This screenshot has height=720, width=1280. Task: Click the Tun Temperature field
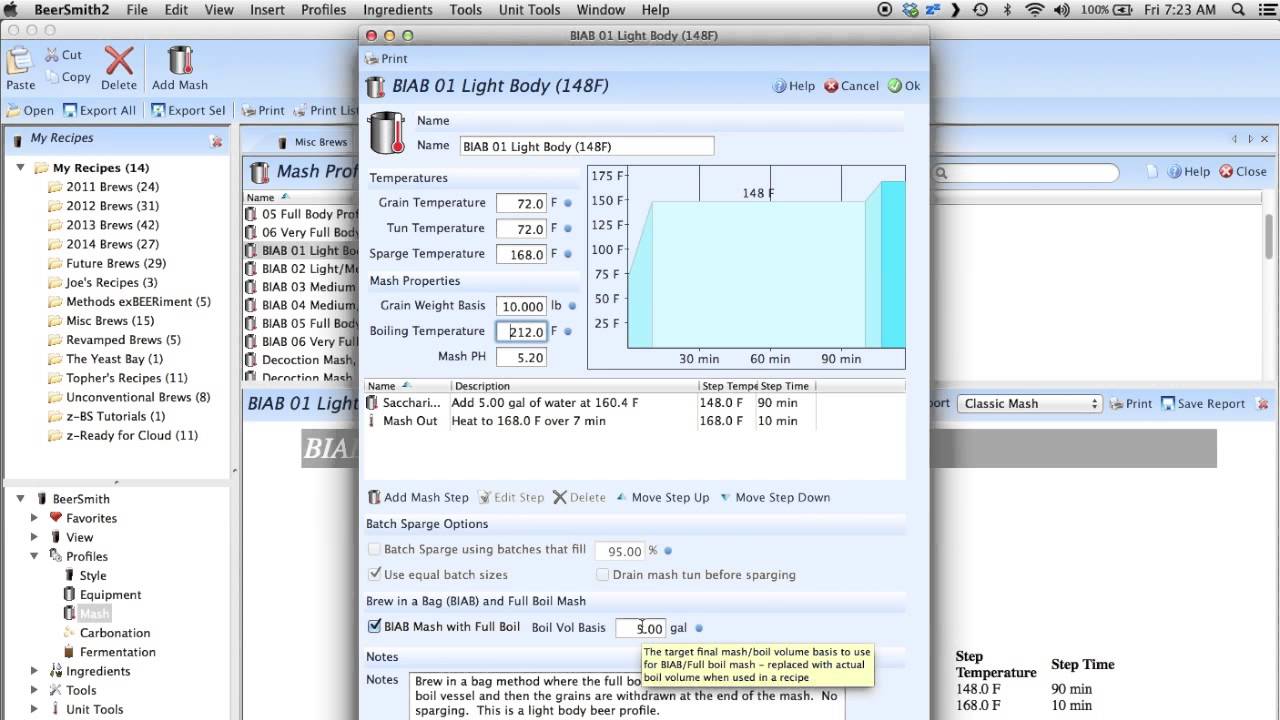pos(521,229)
